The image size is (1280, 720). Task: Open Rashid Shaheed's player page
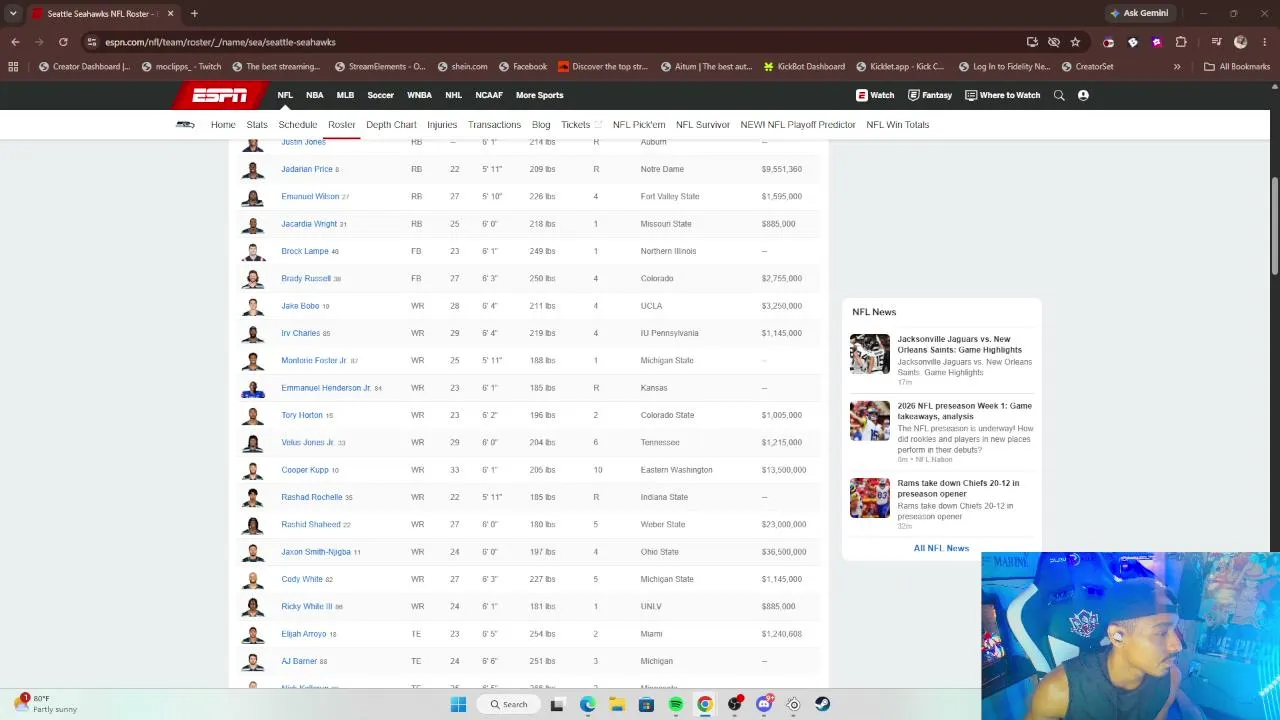click(x=311, y=525)
